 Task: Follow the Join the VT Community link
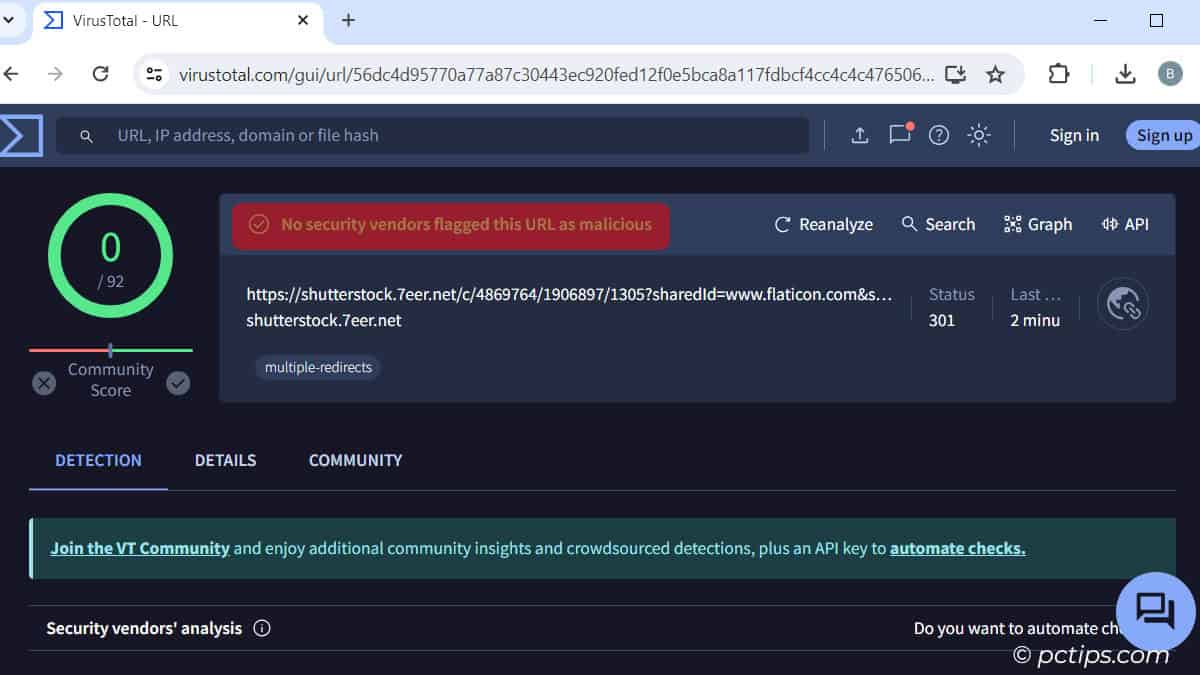click(x=140, y=548)
